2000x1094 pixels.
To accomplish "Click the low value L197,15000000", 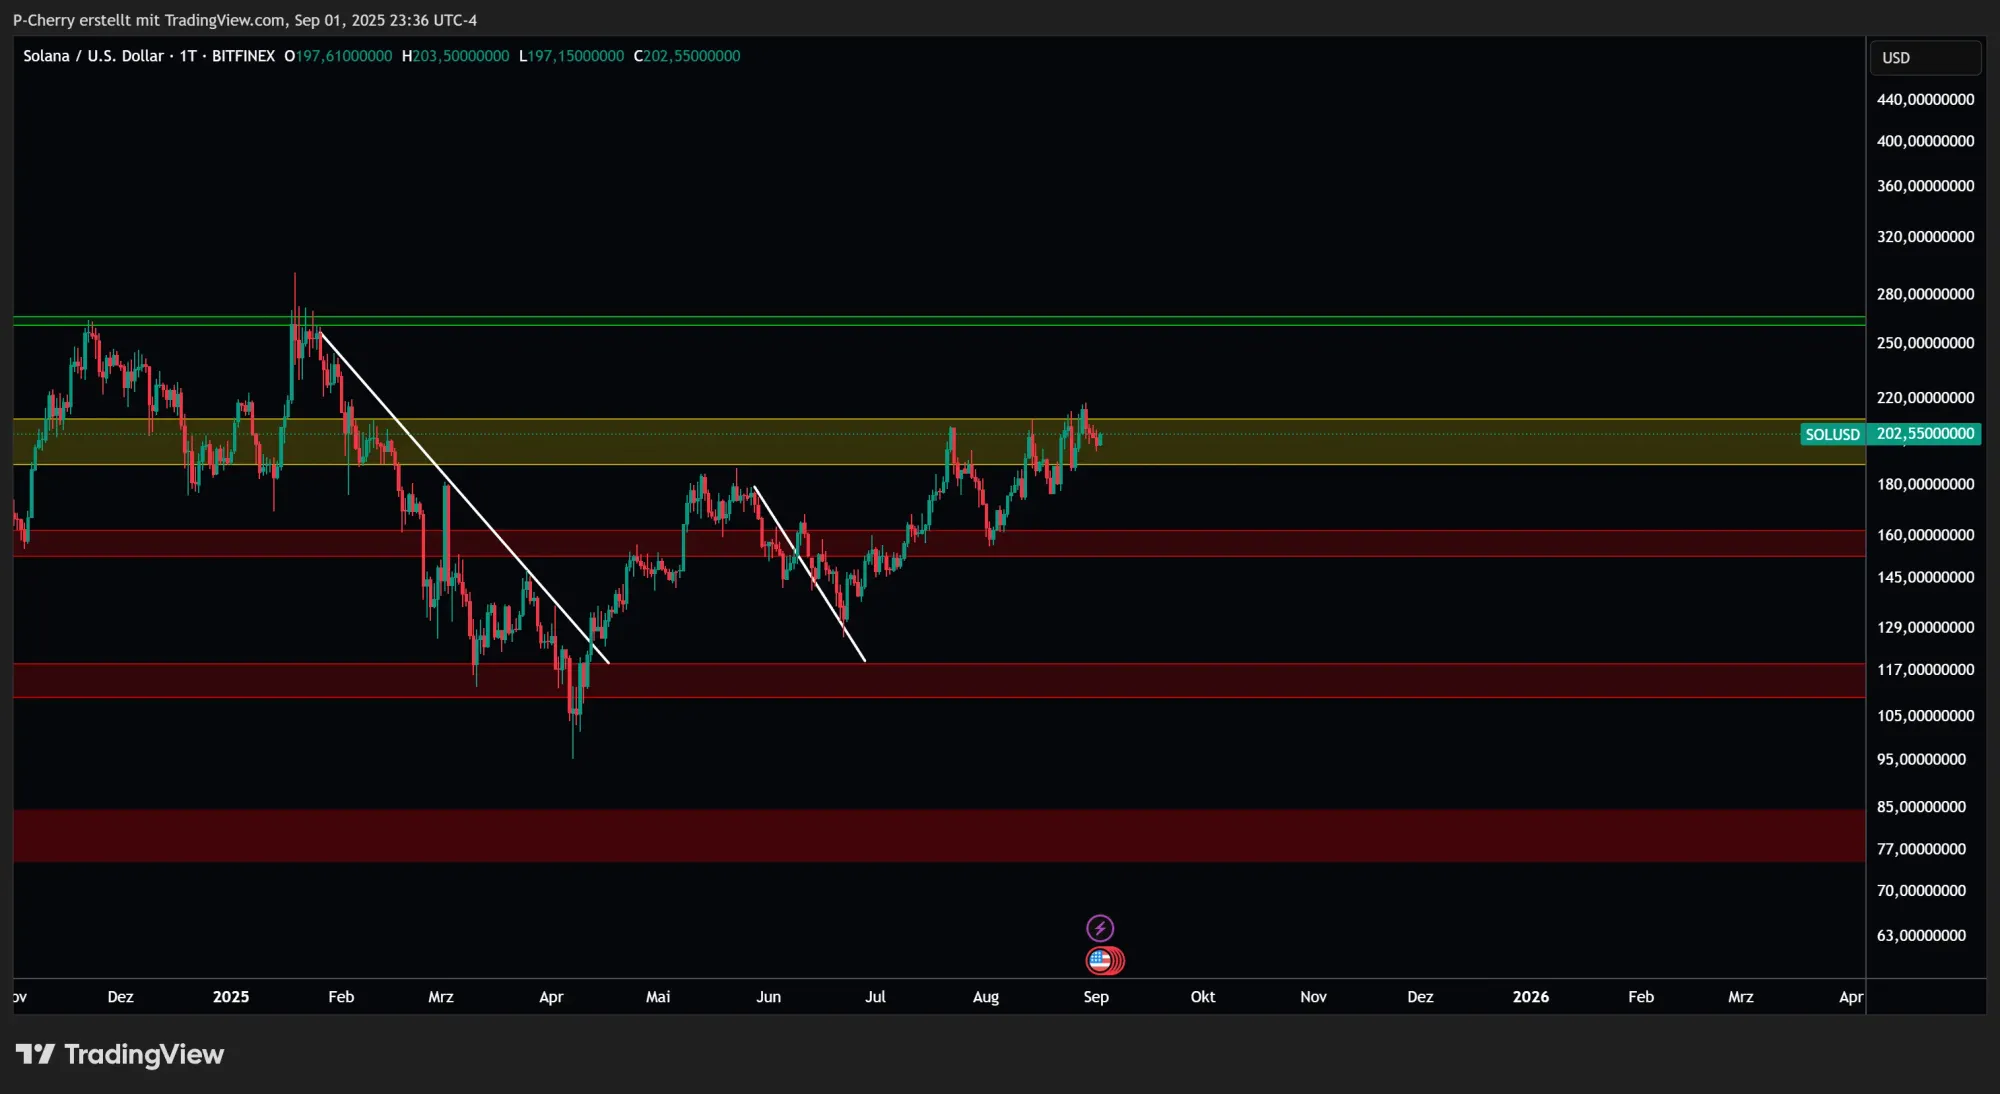I will tap(571, 56).
